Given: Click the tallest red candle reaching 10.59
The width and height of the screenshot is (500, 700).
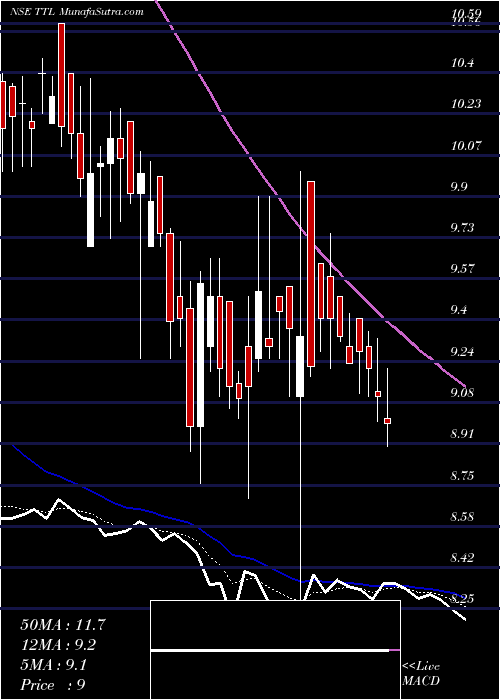Looking at the screenshot, I should (x=61, y=75).
